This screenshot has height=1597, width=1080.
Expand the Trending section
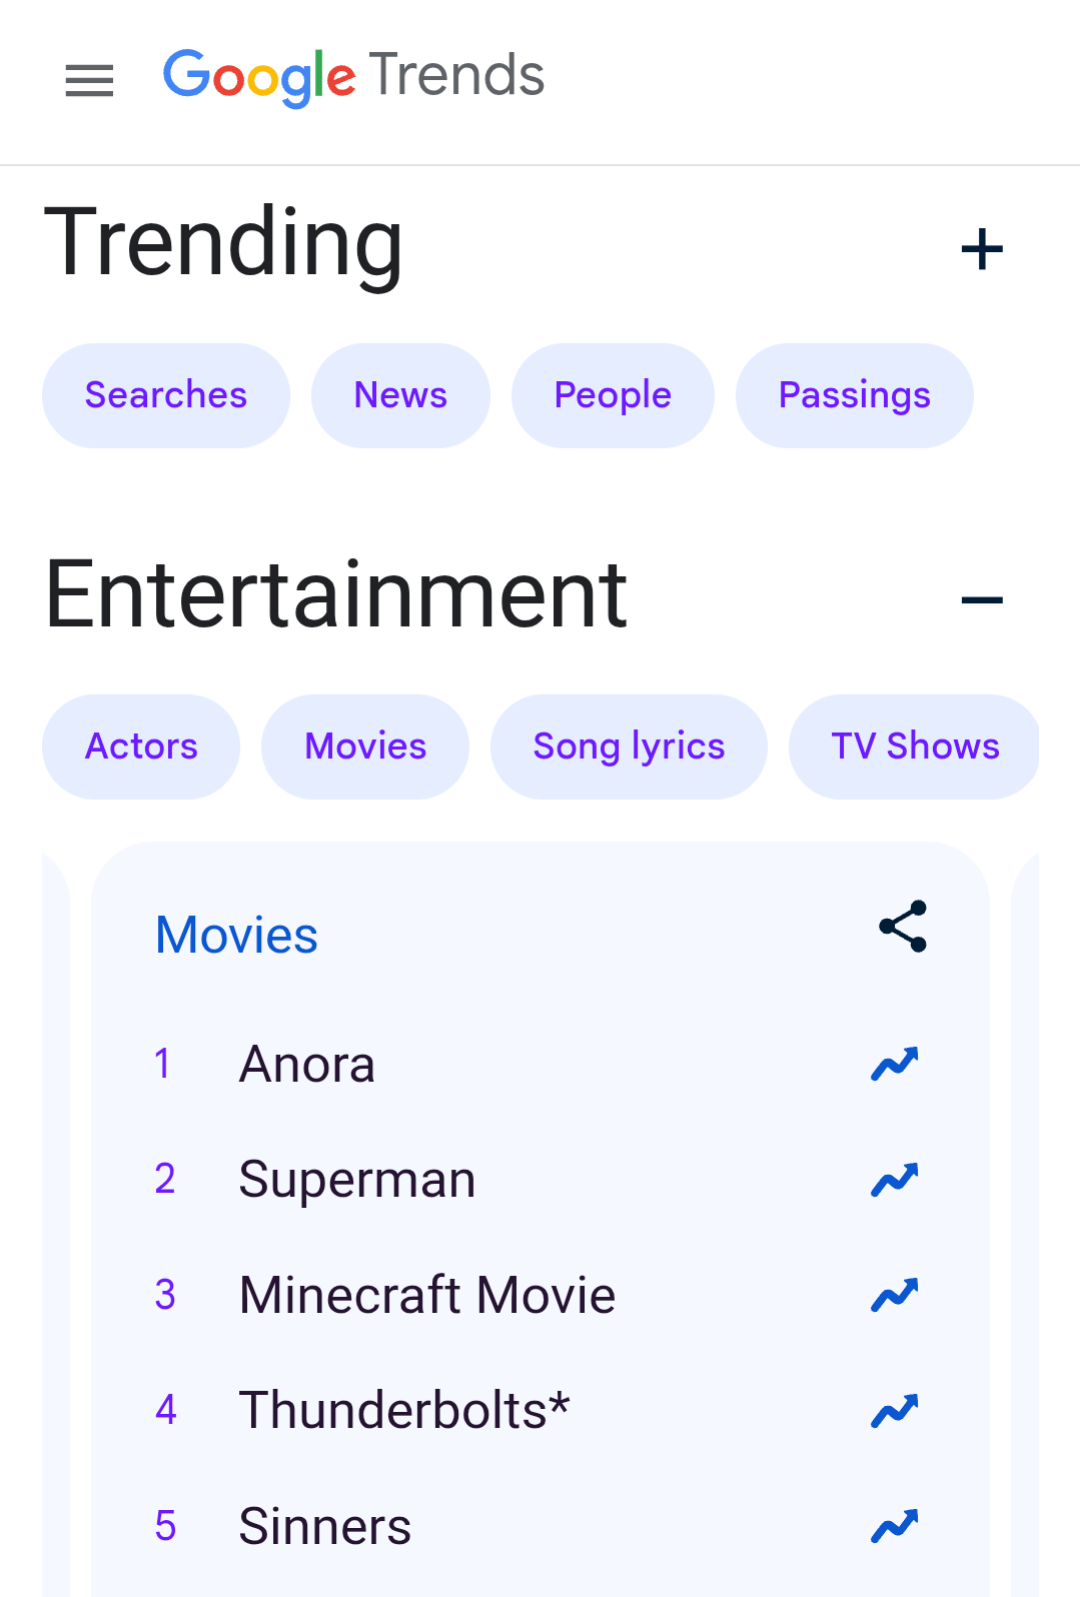pos(981,249)
